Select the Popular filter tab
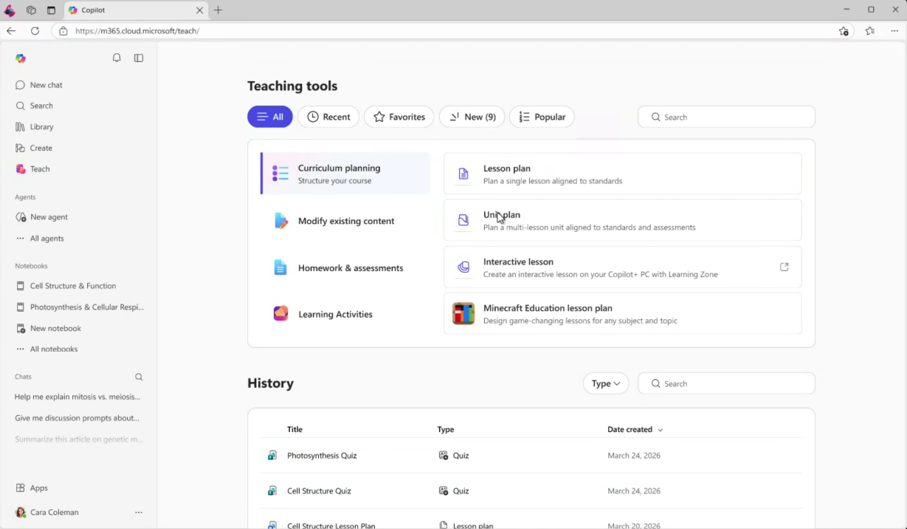Screen dimensions: 907x529 [542, 117]
